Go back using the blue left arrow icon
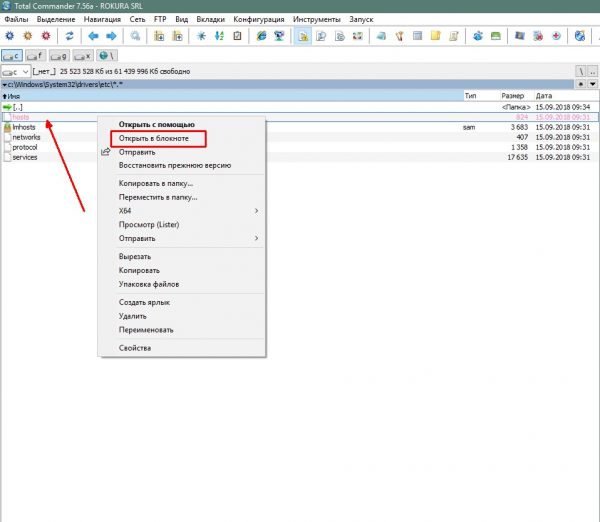 (94, 36)
